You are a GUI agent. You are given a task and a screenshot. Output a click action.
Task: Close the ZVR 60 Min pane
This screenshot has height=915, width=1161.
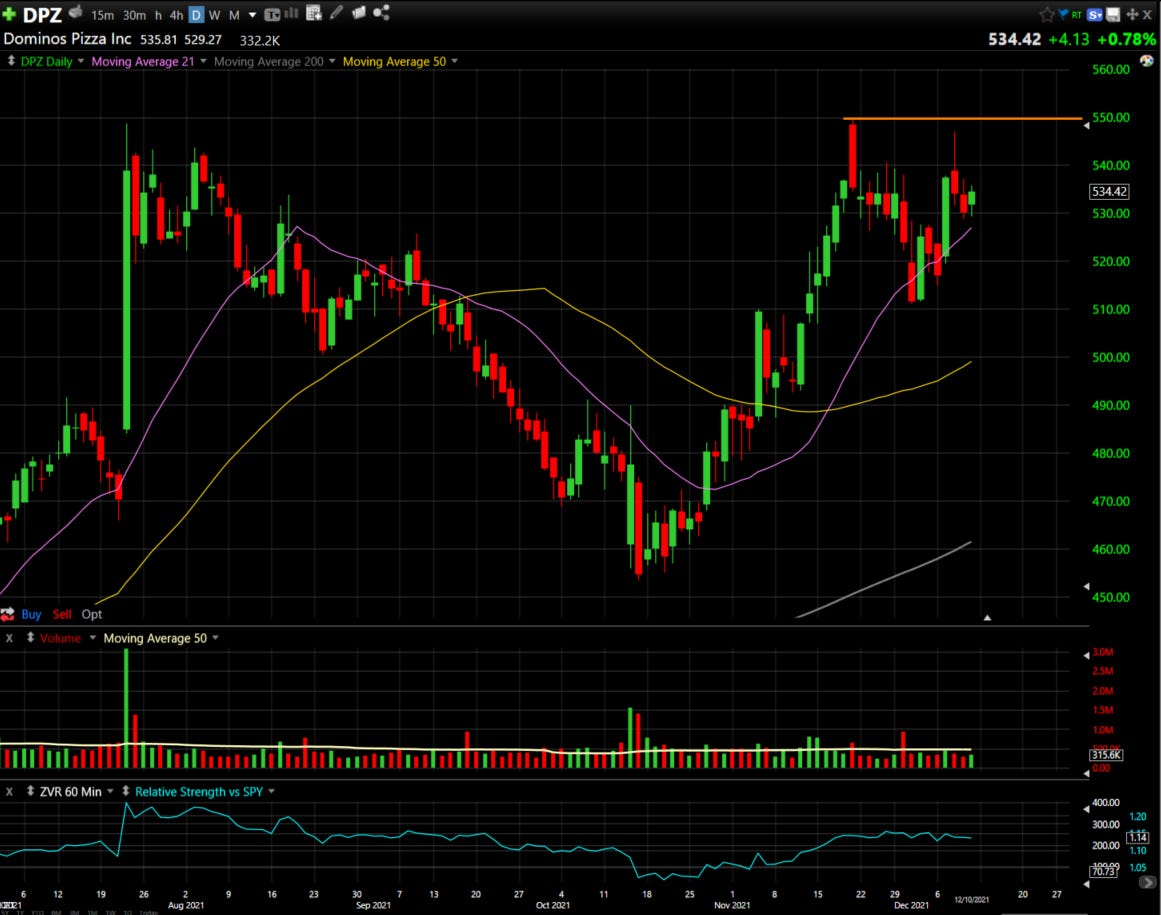(x=10, y=792)
